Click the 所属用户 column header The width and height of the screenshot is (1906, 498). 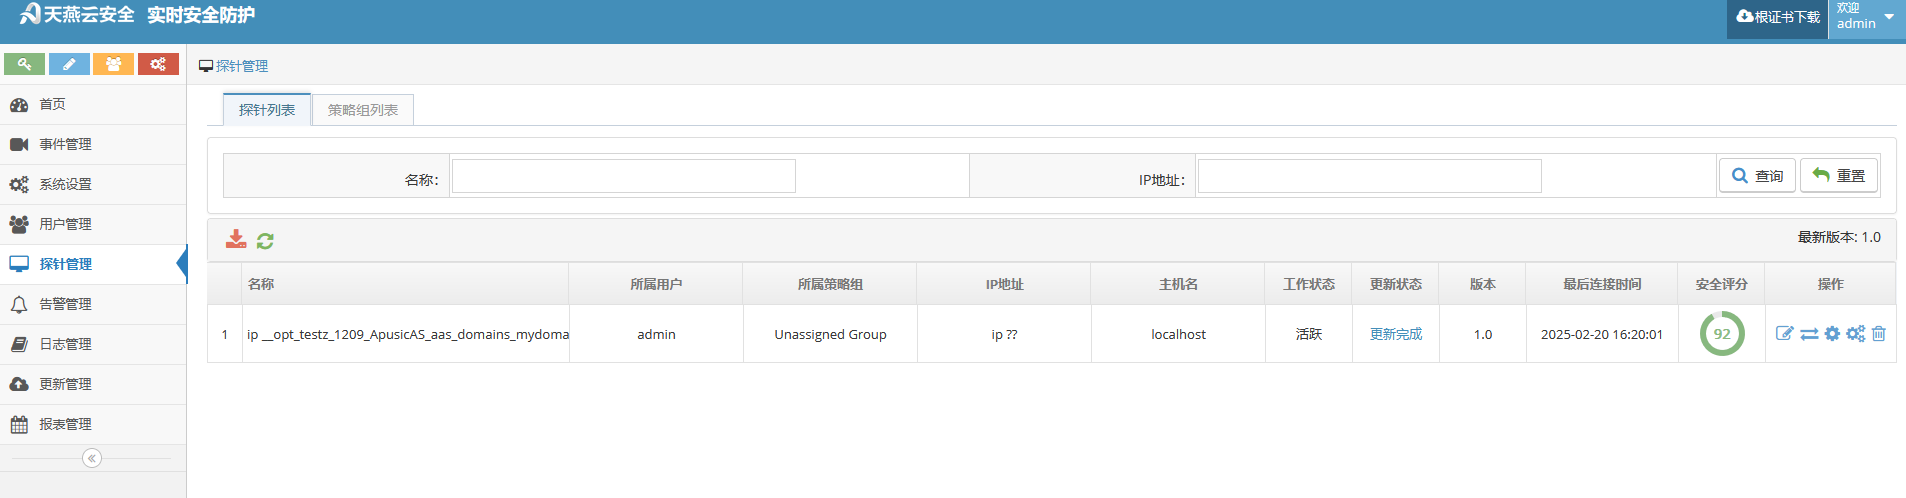656,284
